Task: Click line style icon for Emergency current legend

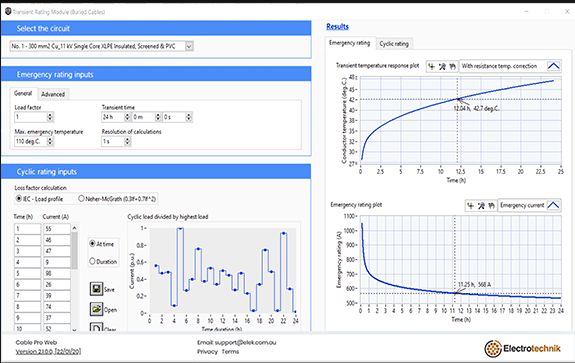Action: (x=553, y=205)
